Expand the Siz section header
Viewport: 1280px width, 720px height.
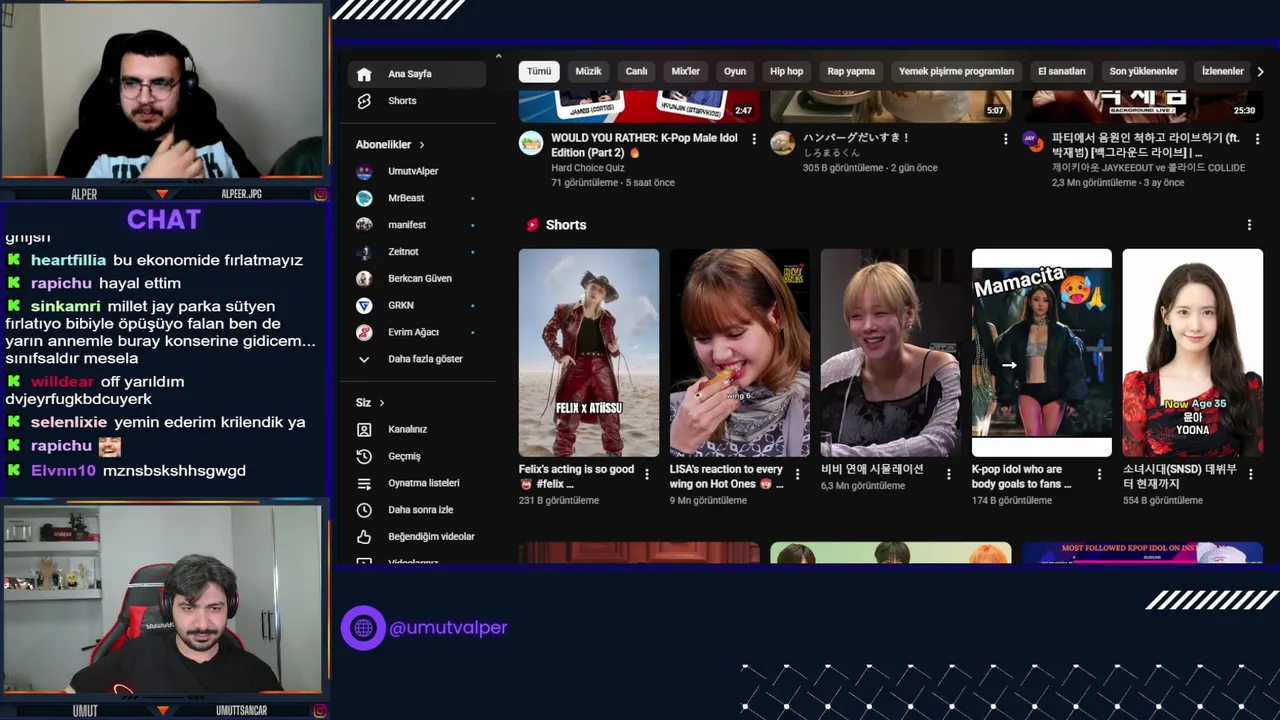click(370, 403)
